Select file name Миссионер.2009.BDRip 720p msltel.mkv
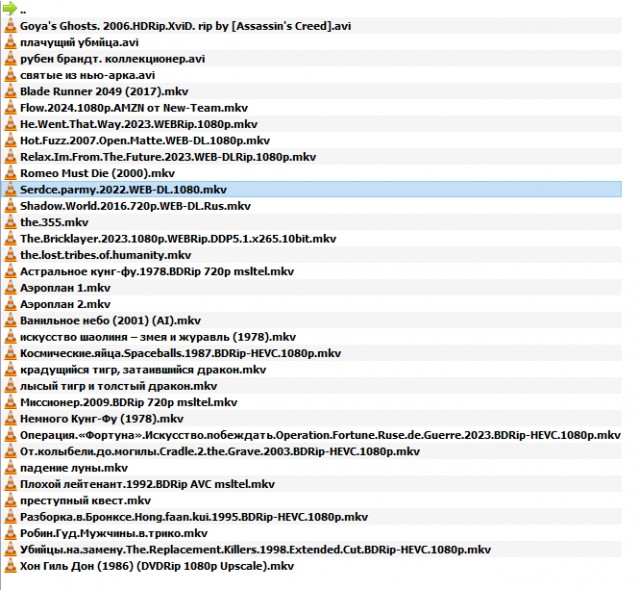The height and width of the screenshot is (590, 640). (x=129, y=402)
